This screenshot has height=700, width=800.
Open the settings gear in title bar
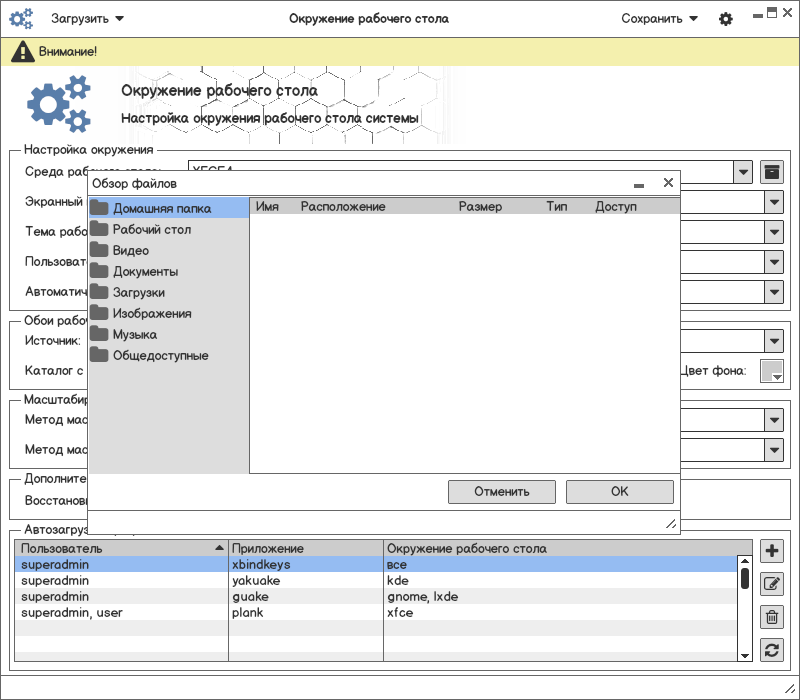click(x=726, y=19)
